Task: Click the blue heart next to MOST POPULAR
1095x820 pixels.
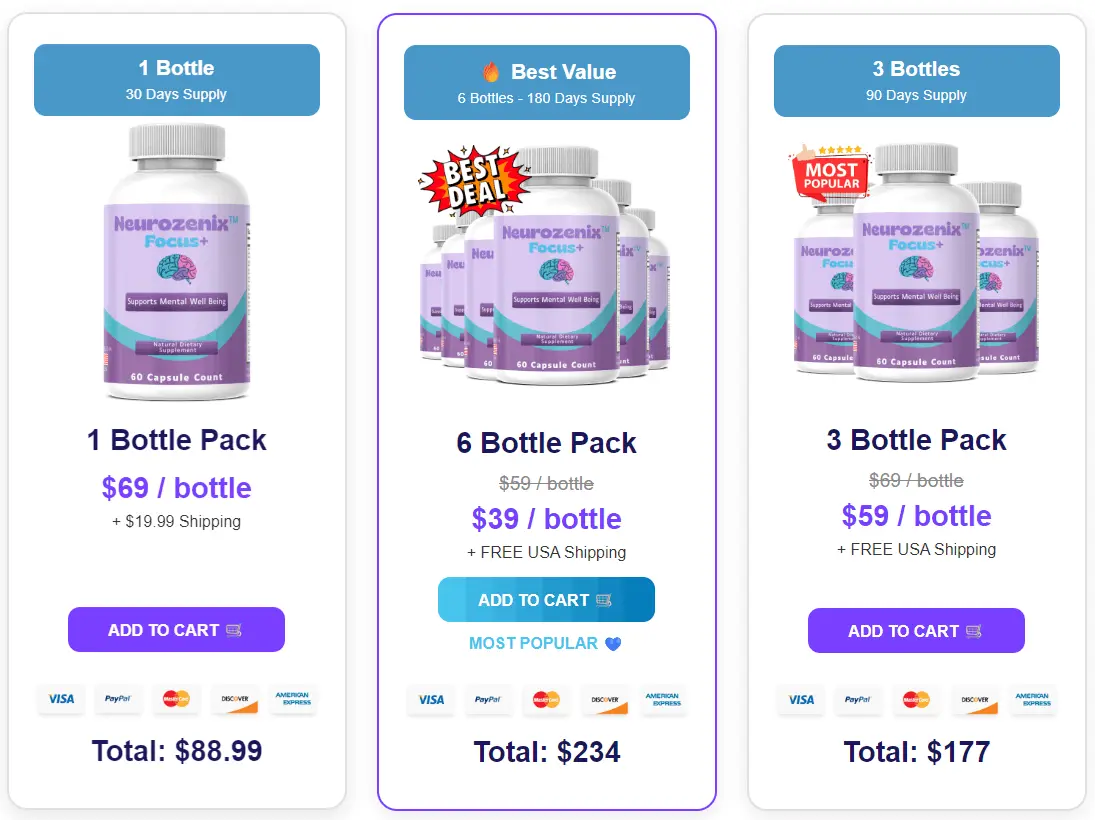Action: pos(614,644)
